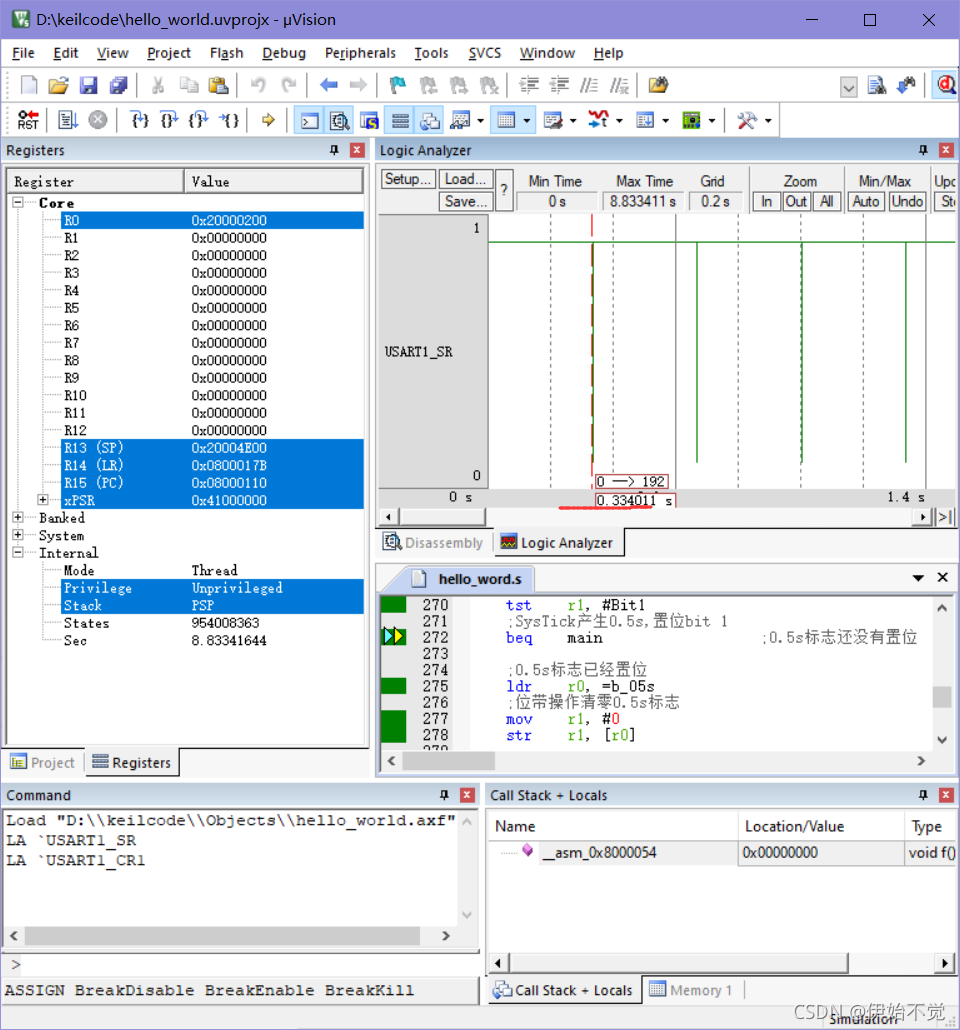Viewport: 960px width, 1030px height.
Task: Toggle Command window button
Action: [309, 120]
